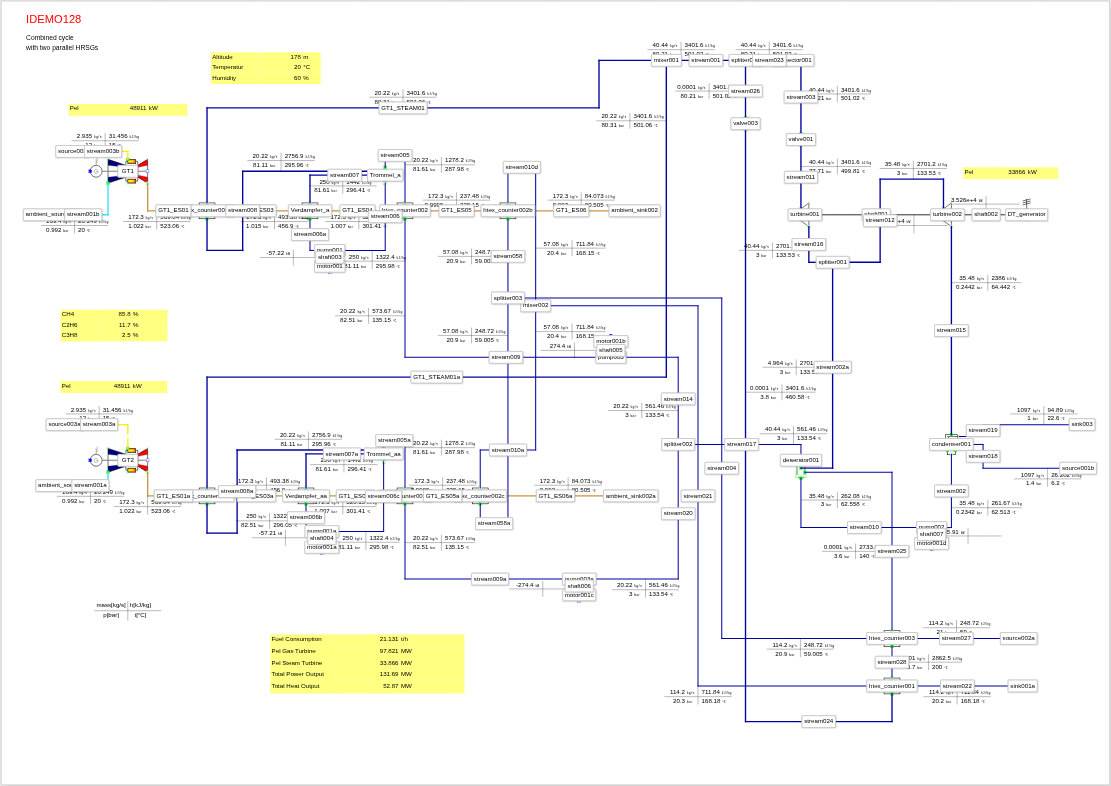The image size is (1111, 786).
Task: Click the generator circle attached to GT1
Action: (x=96, y=171)
